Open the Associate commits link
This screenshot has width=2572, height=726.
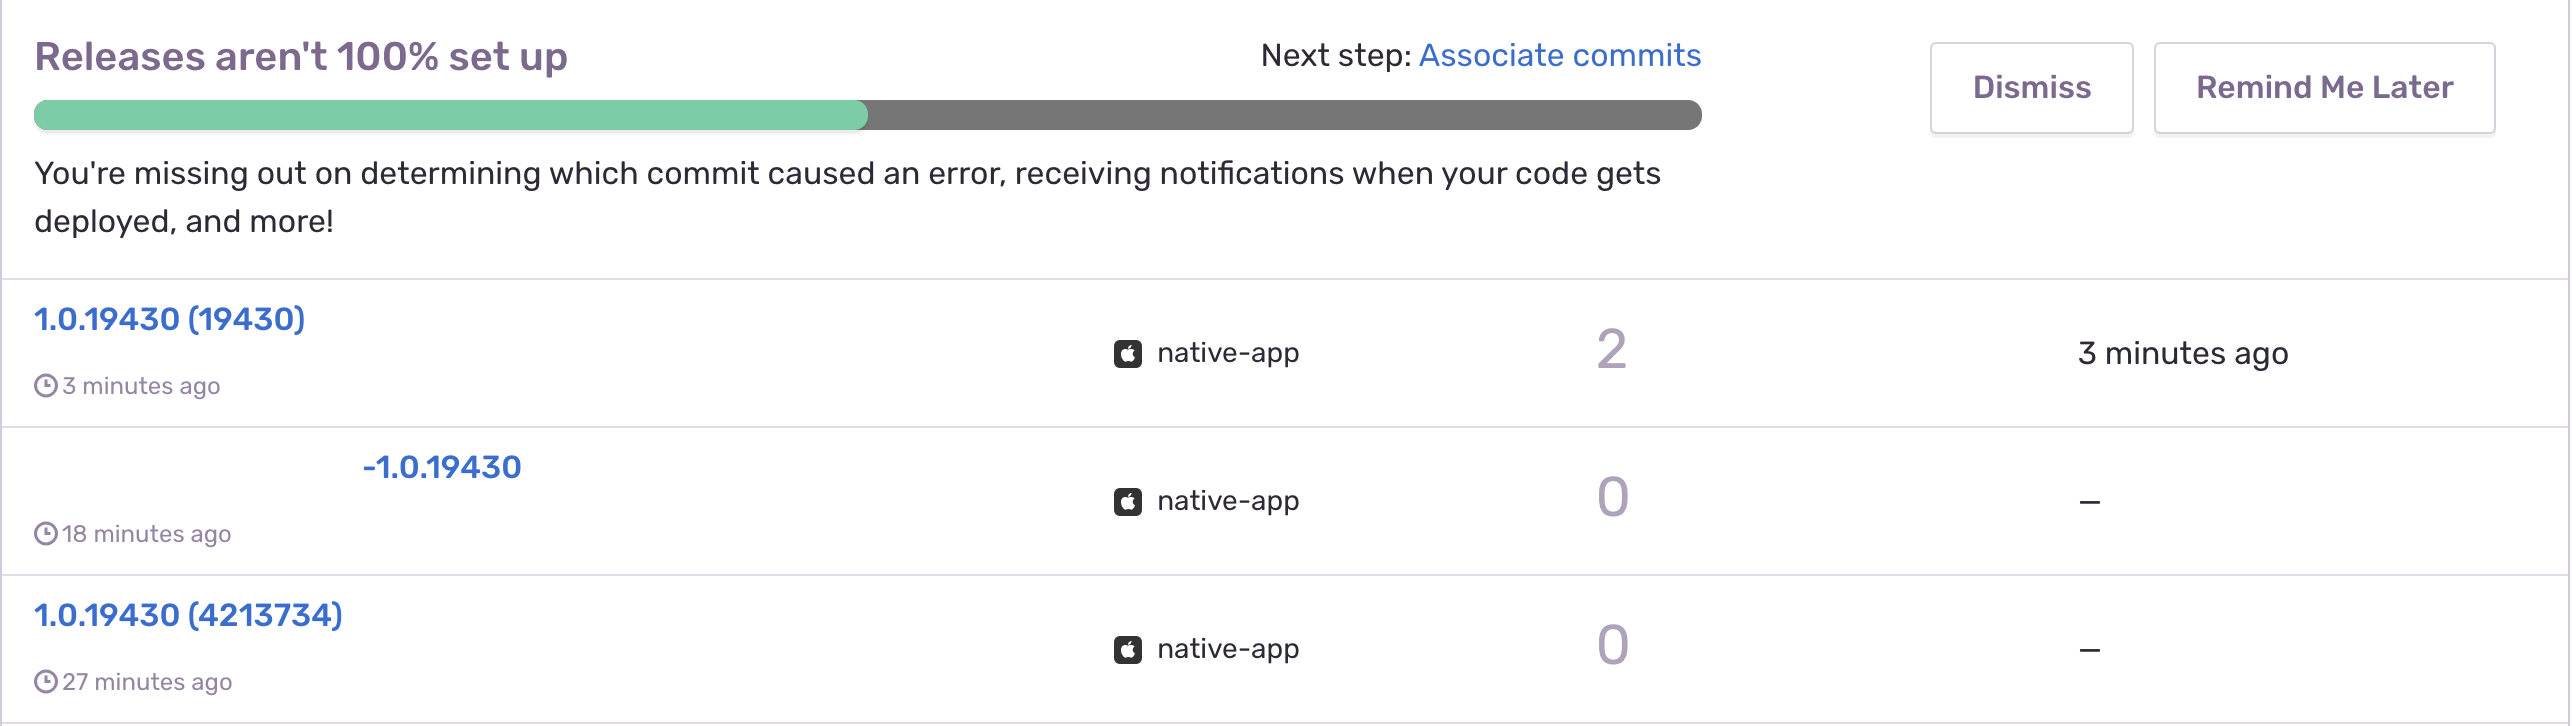(1558, 55)
